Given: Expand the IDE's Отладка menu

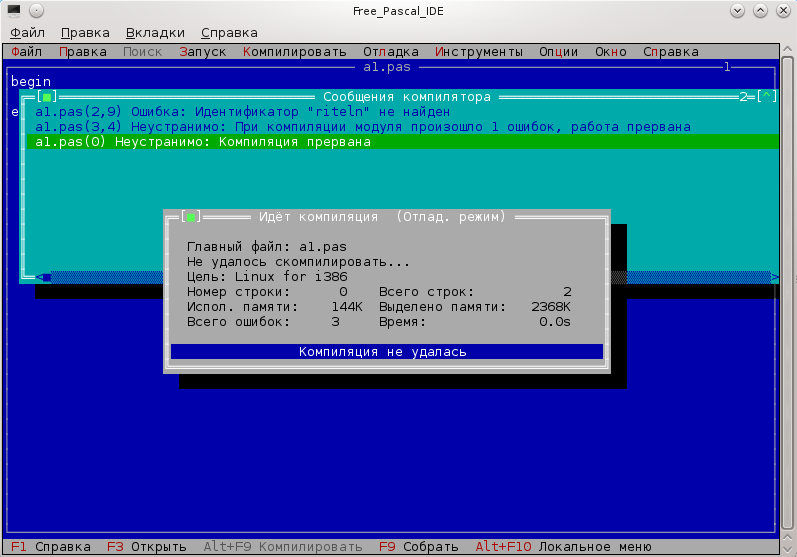Looking at the screenshot, I should pyautogui.click(x=391, y=52).
